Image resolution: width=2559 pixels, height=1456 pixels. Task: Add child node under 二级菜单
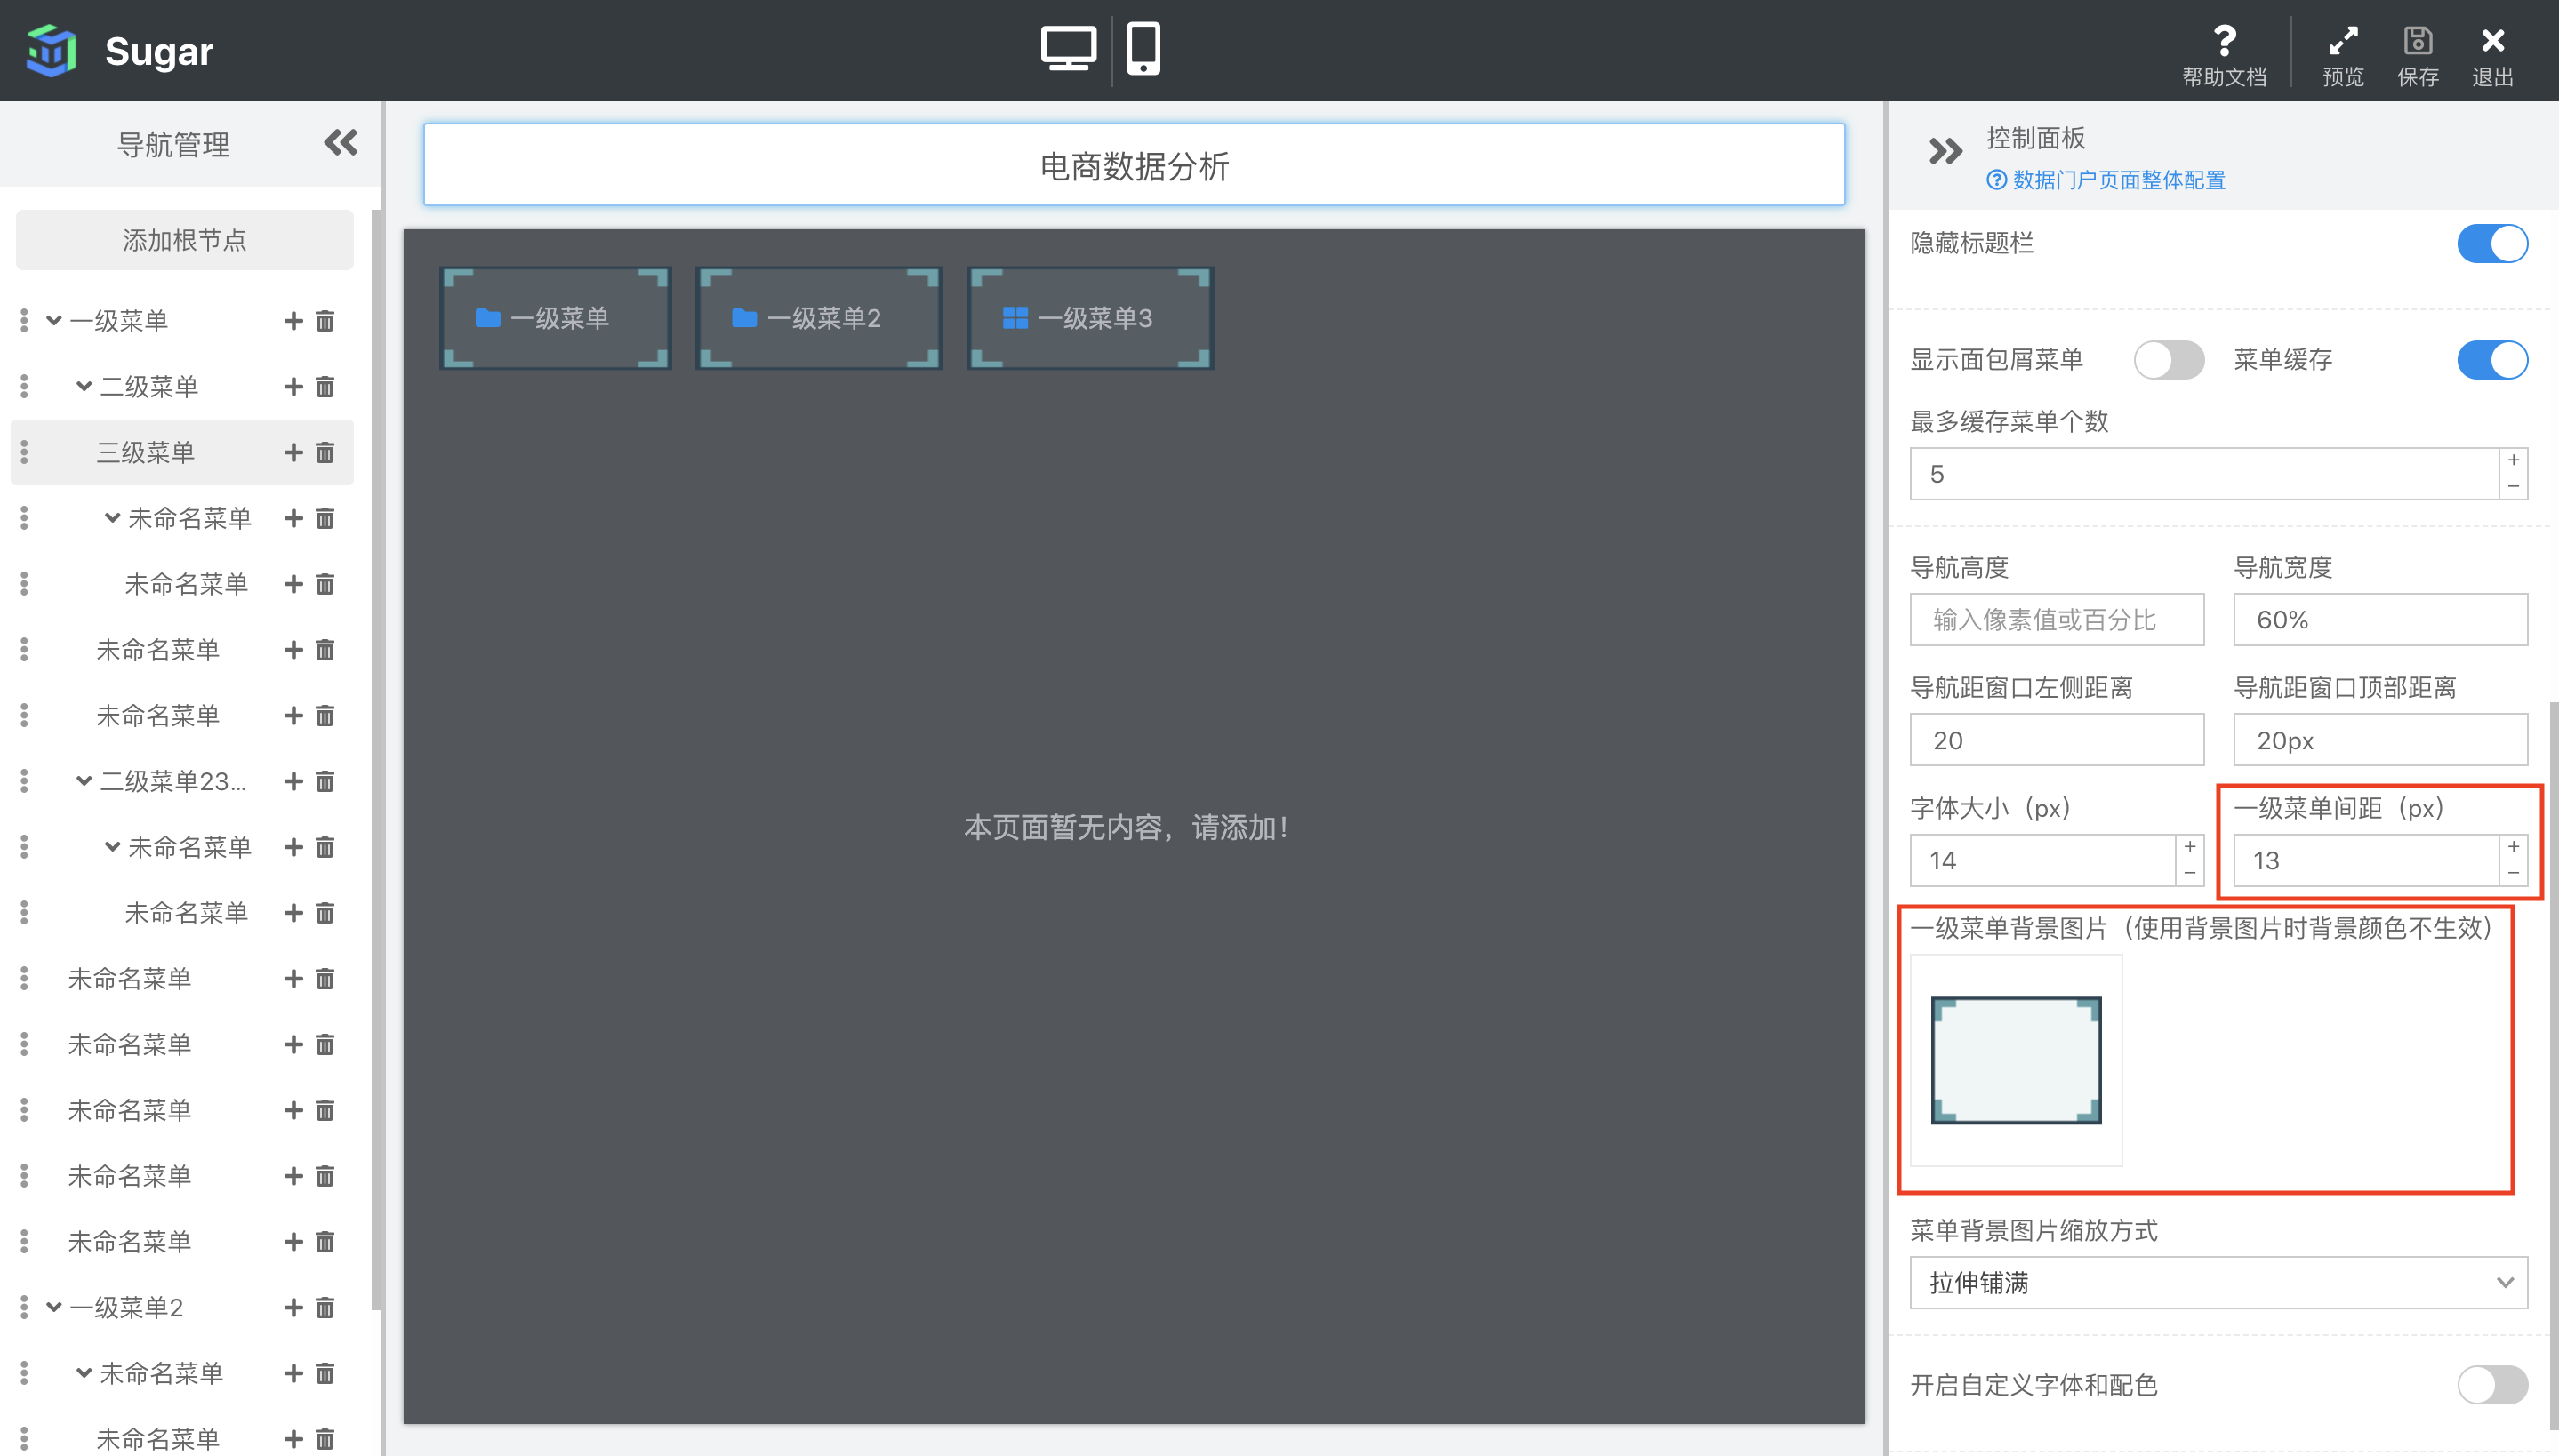[293, 387]
